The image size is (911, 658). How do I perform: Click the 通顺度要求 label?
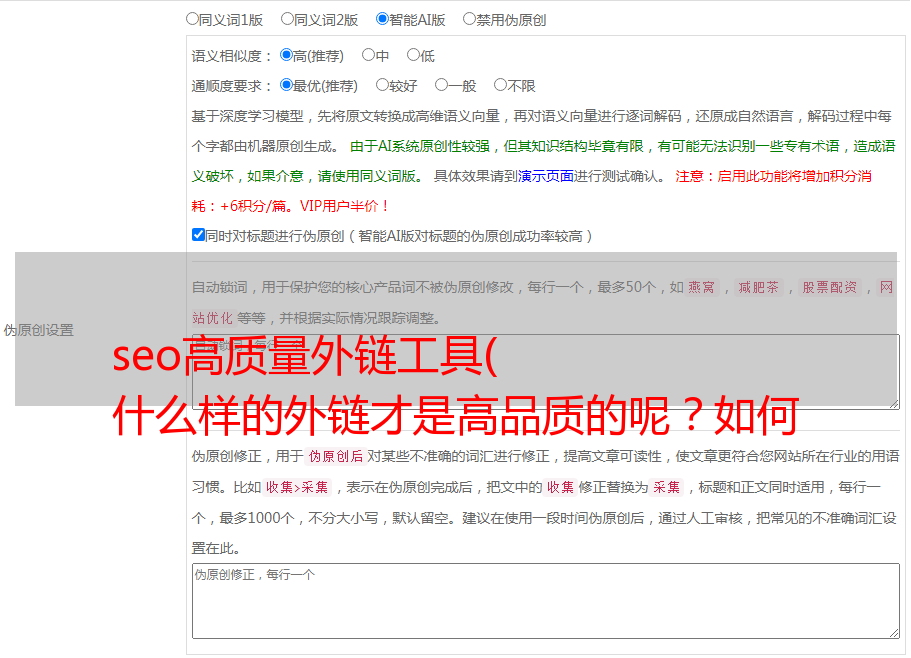pyautogui.click(x=231, y=86)
